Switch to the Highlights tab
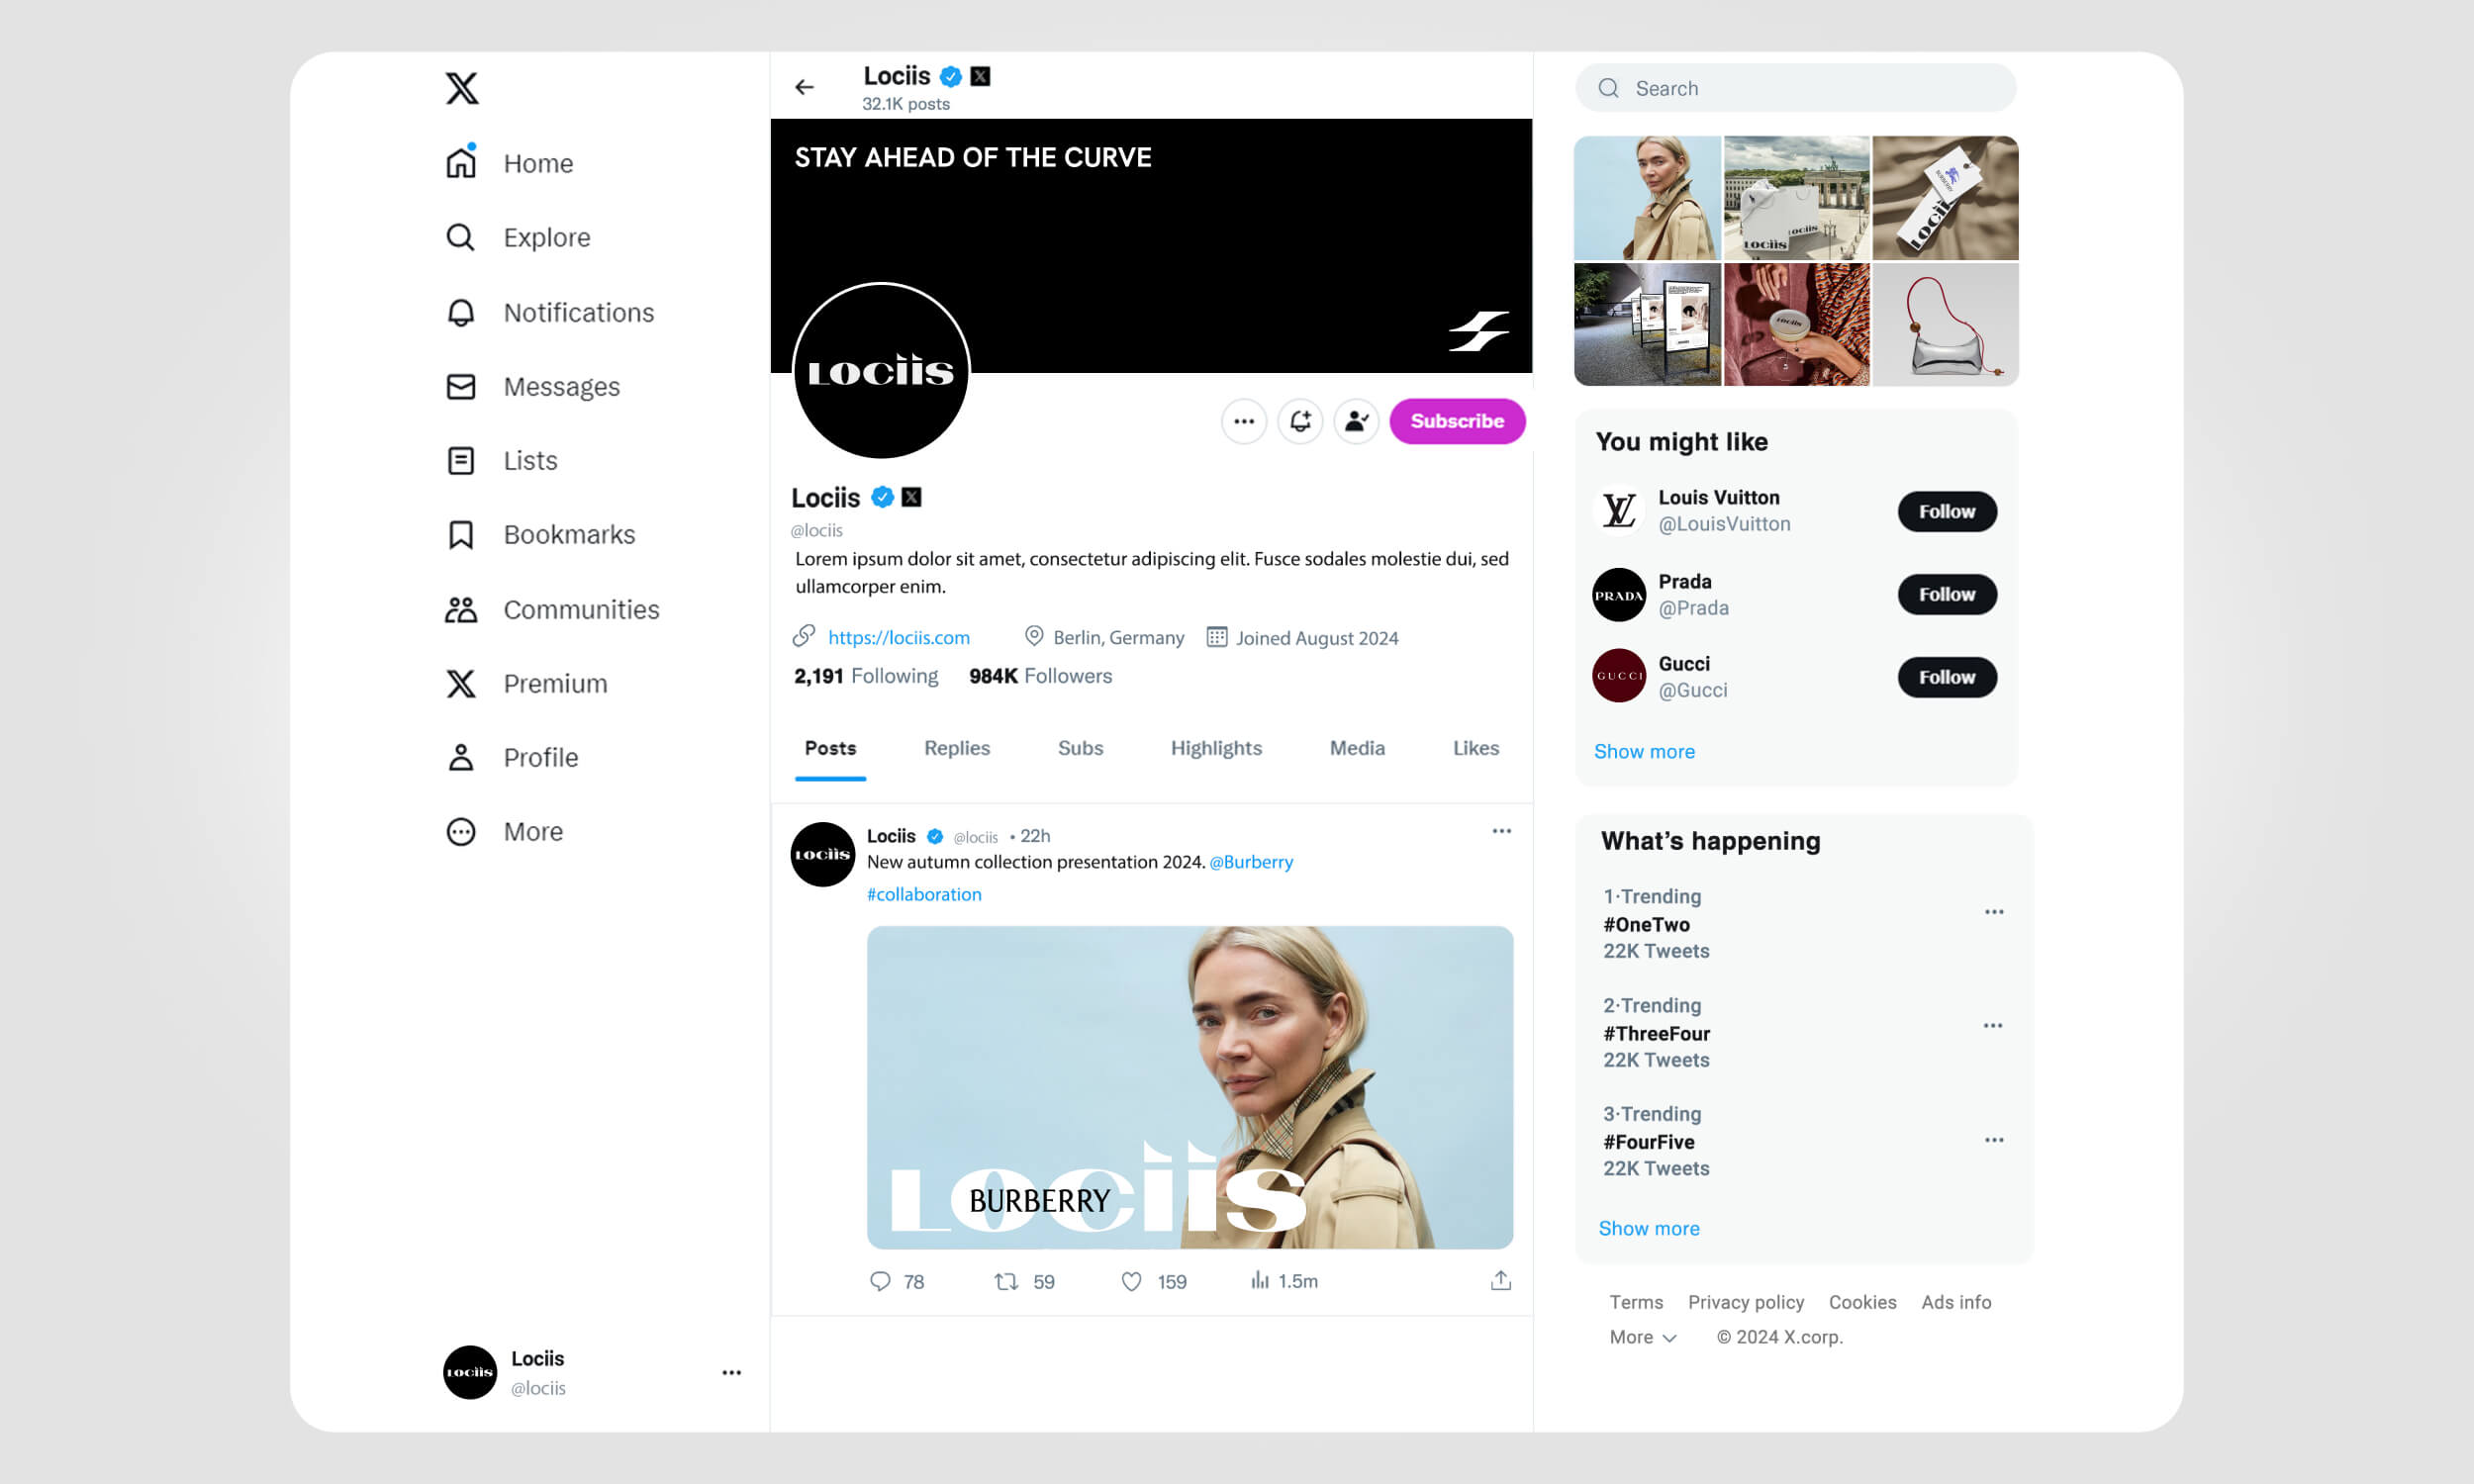 1216,748
